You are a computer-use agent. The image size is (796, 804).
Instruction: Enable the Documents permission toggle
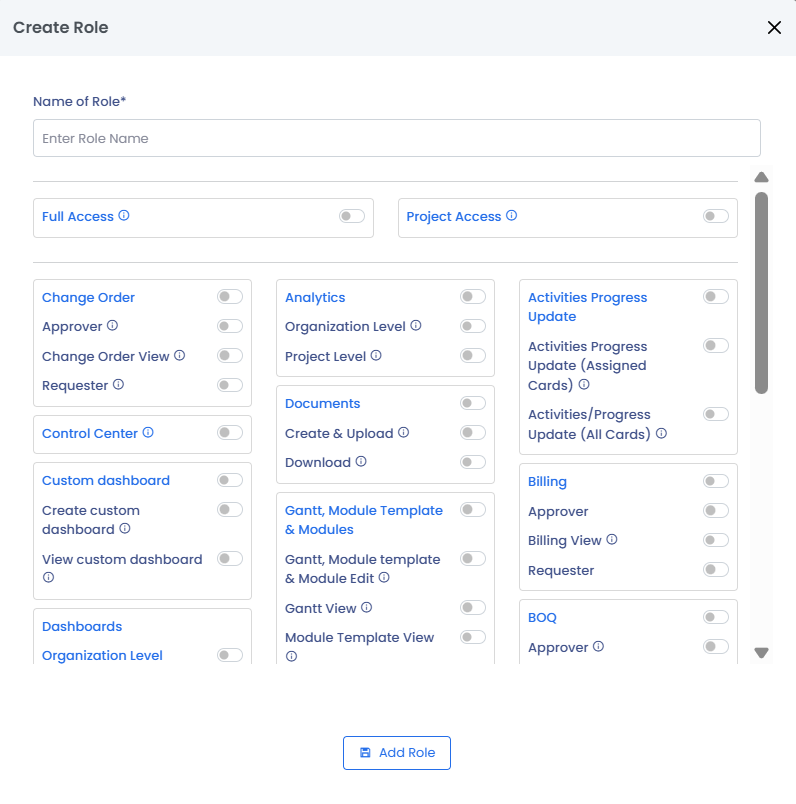coord(473,403)
